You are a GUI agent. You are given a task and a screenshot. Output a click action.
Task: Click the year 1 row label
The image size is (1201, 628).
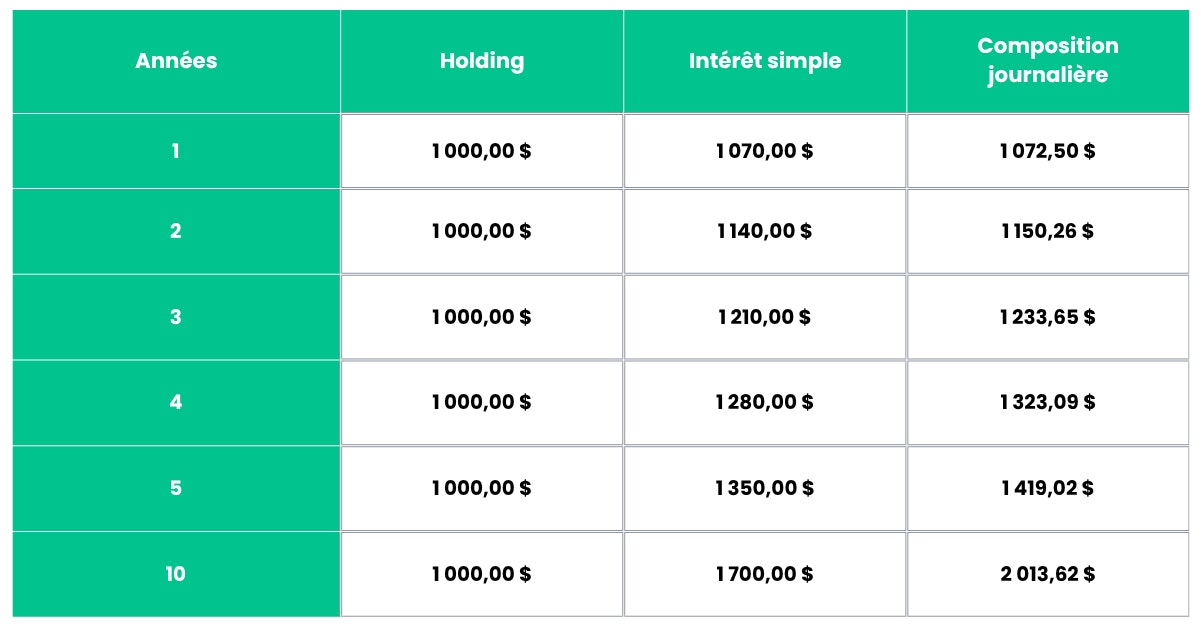tap(176, 152)
